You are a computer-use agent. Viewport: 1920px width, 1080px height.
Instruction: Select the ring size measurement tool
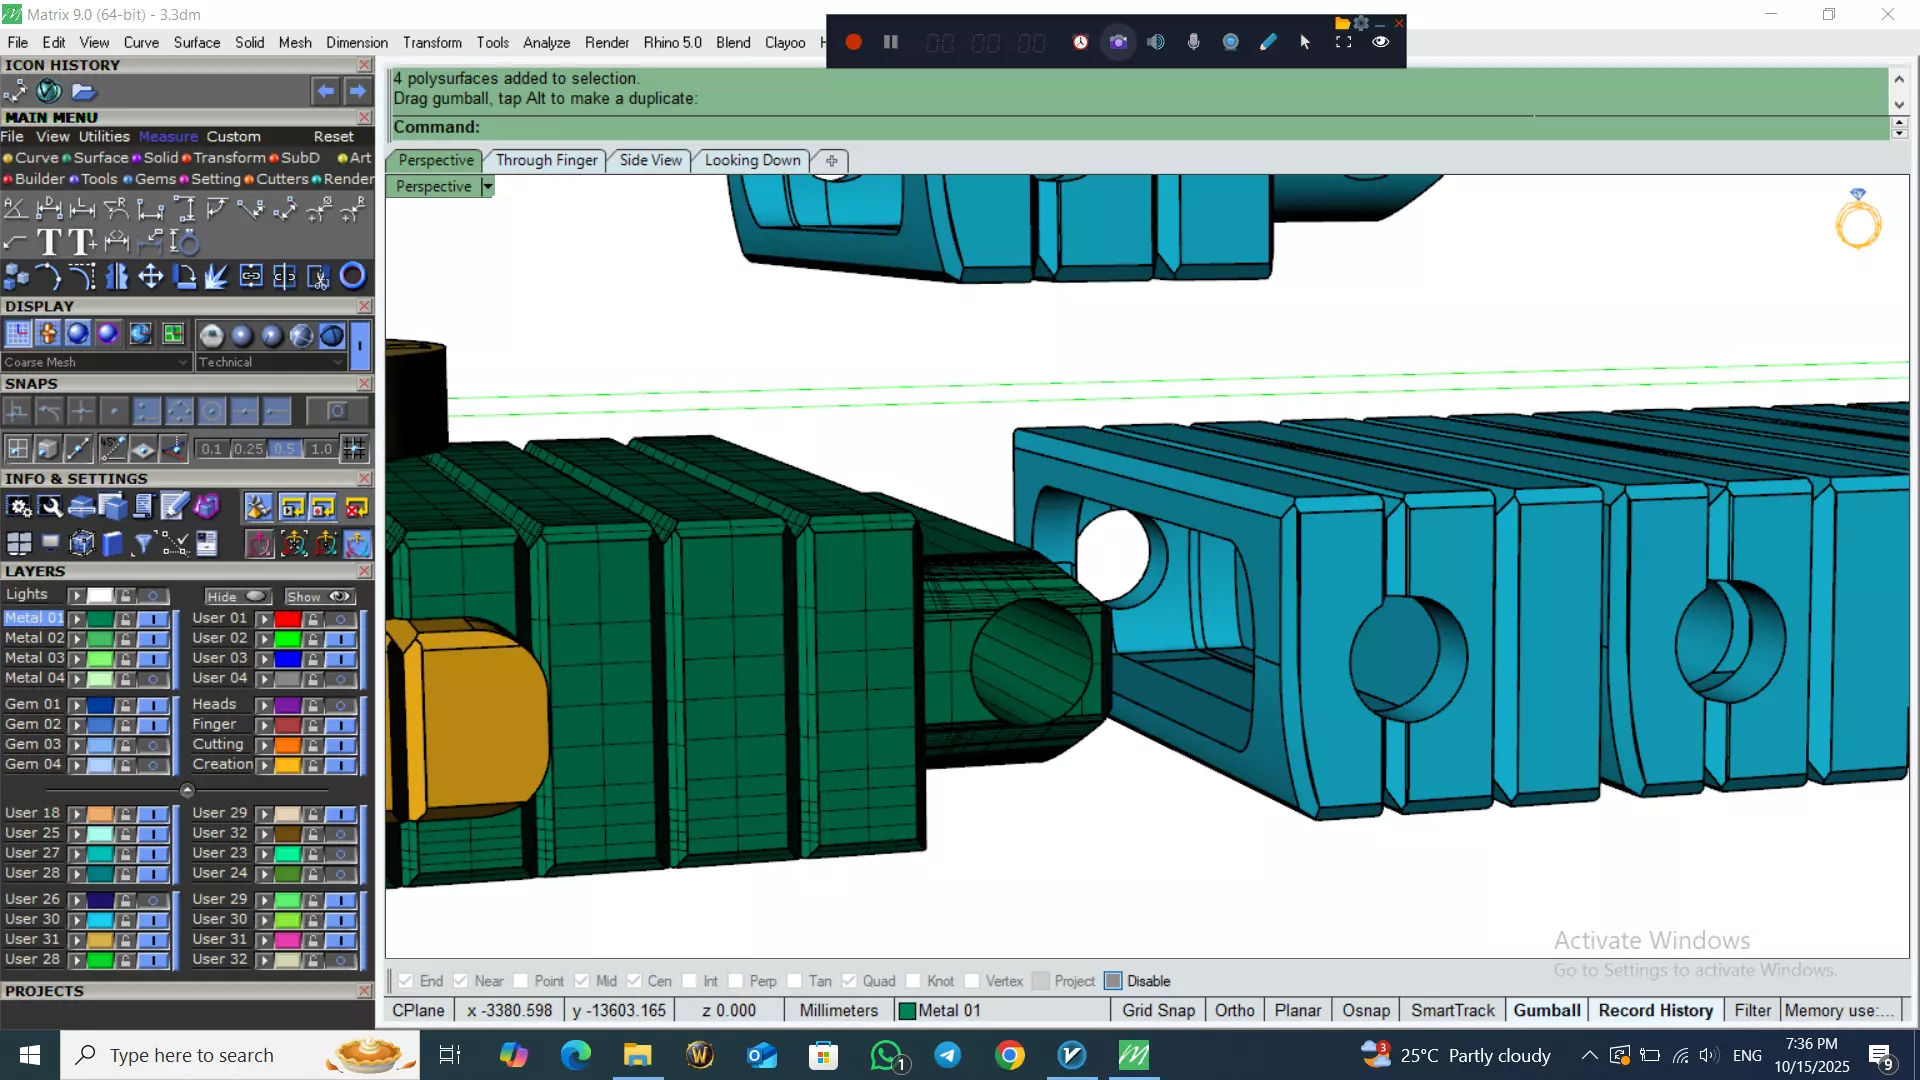(x=184, y=242)
